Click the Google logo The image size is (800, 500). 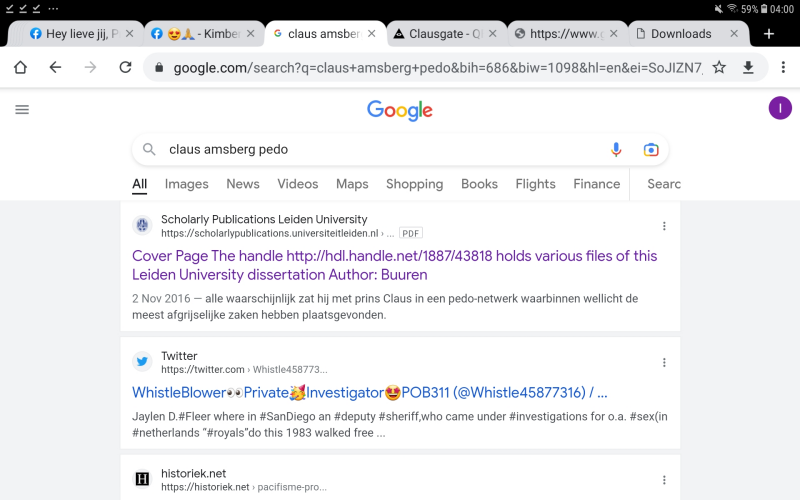point(400,110)
